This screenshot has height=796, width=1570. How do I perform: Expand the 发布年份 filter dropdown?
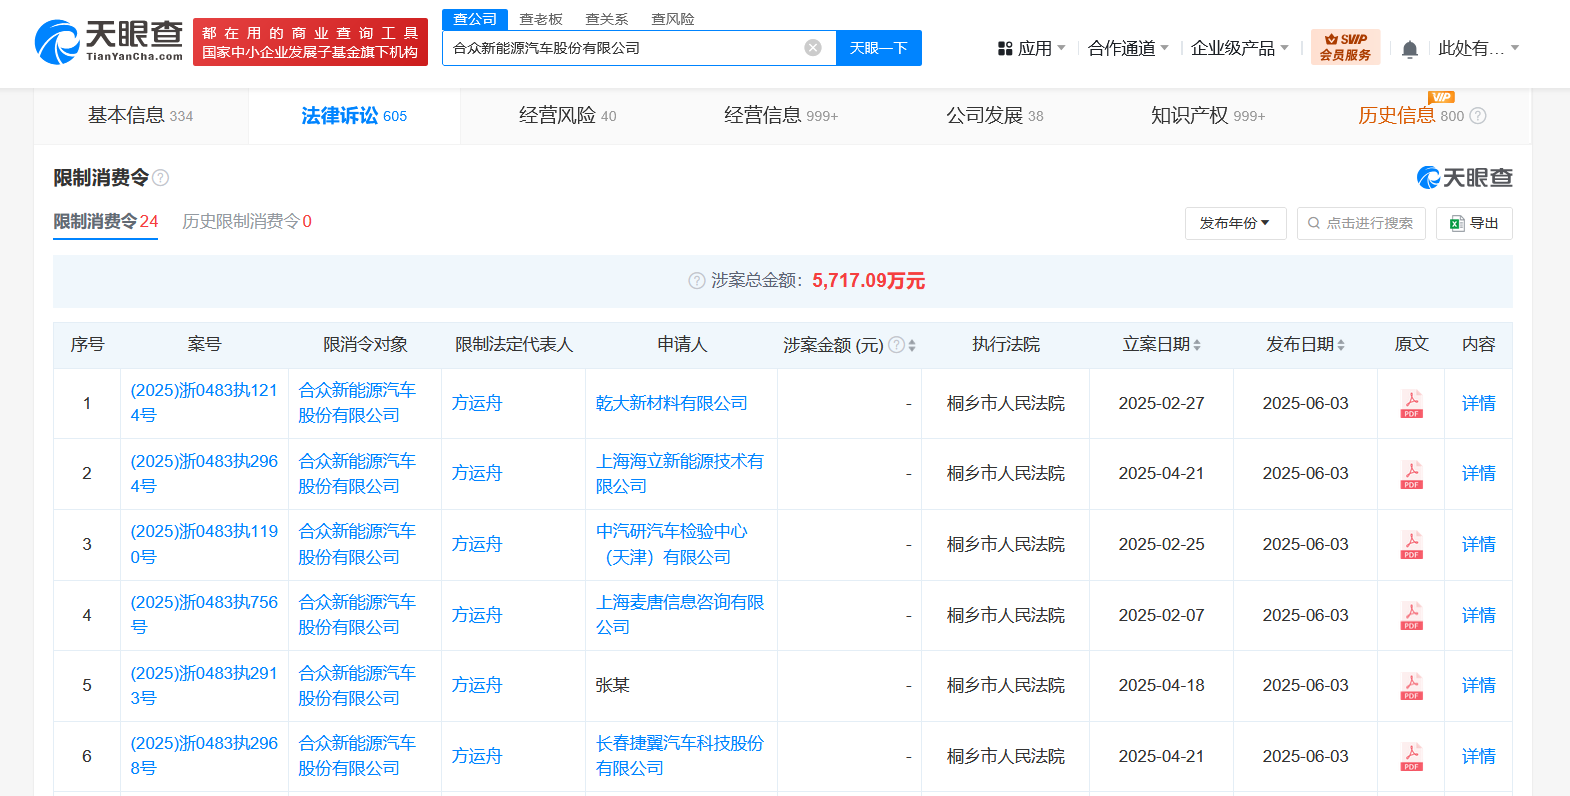point(1235,223)
